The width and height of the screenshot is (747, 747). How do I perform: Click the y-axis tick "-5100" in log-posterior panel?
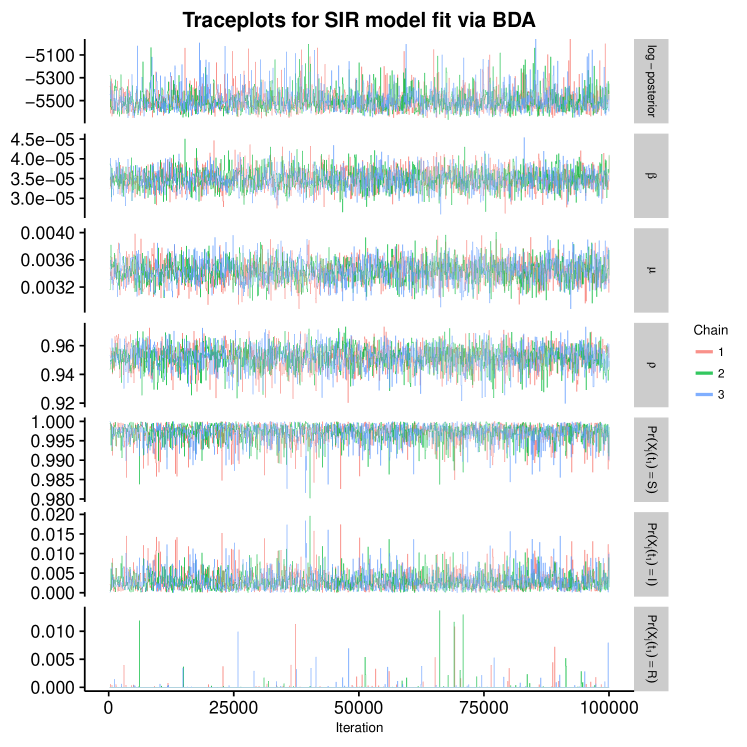pos(50,56)
